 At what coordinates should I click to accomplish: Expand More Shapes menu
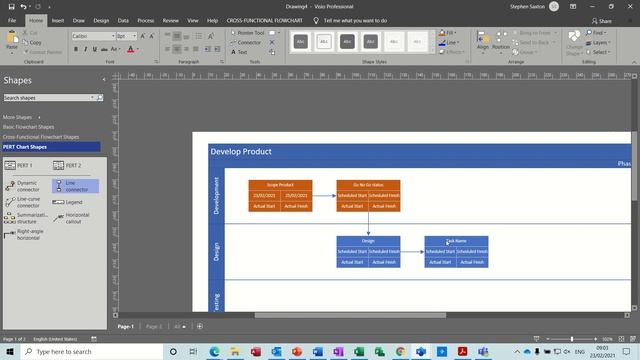pyautogui.click(x=21, y=117)
